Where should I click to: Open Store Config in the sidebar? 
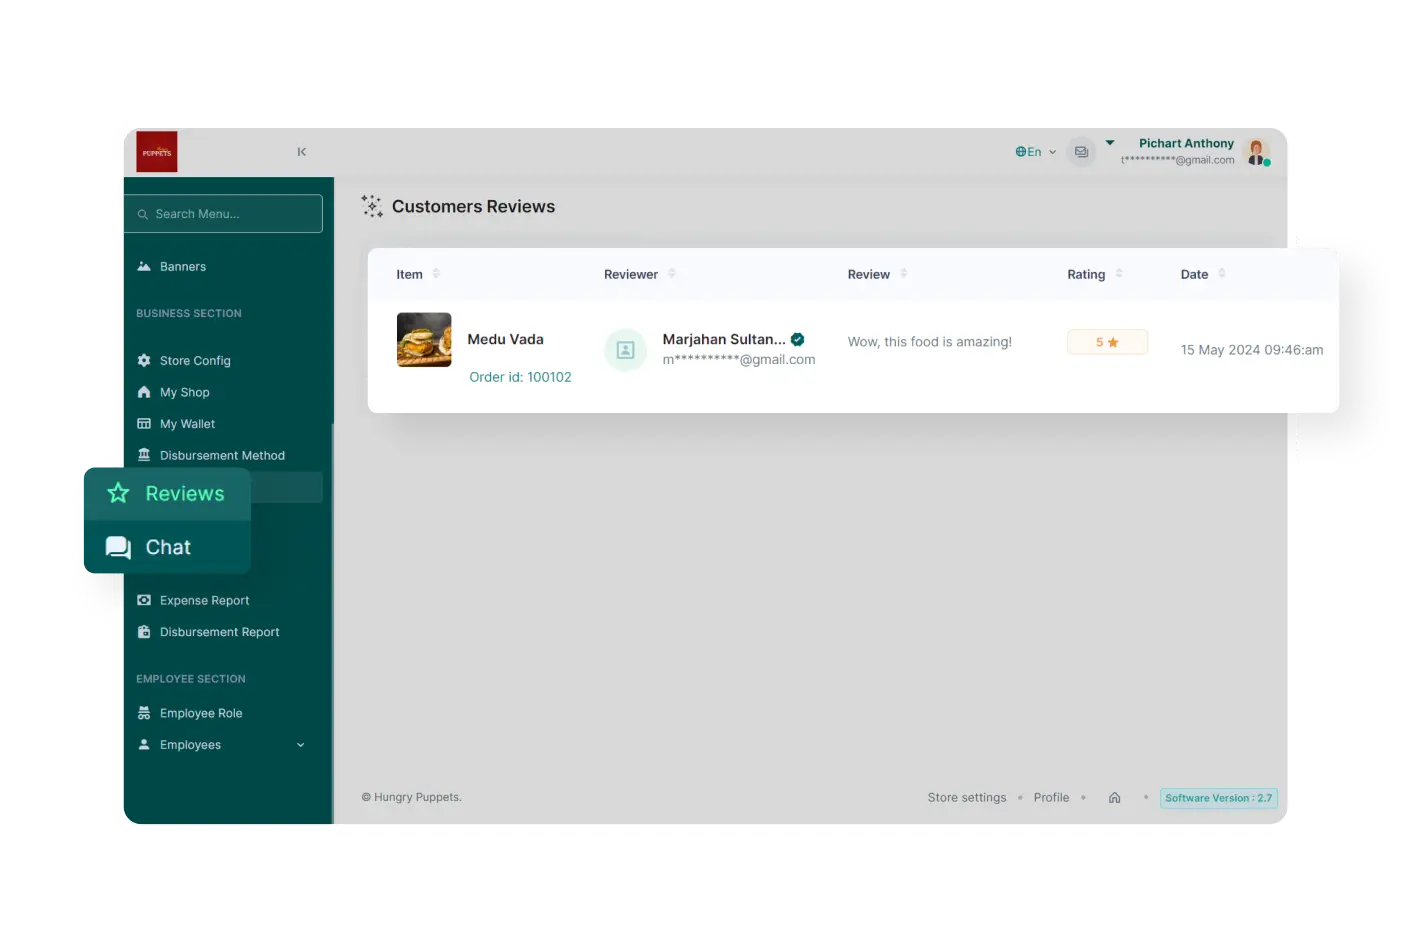(195, 361)
